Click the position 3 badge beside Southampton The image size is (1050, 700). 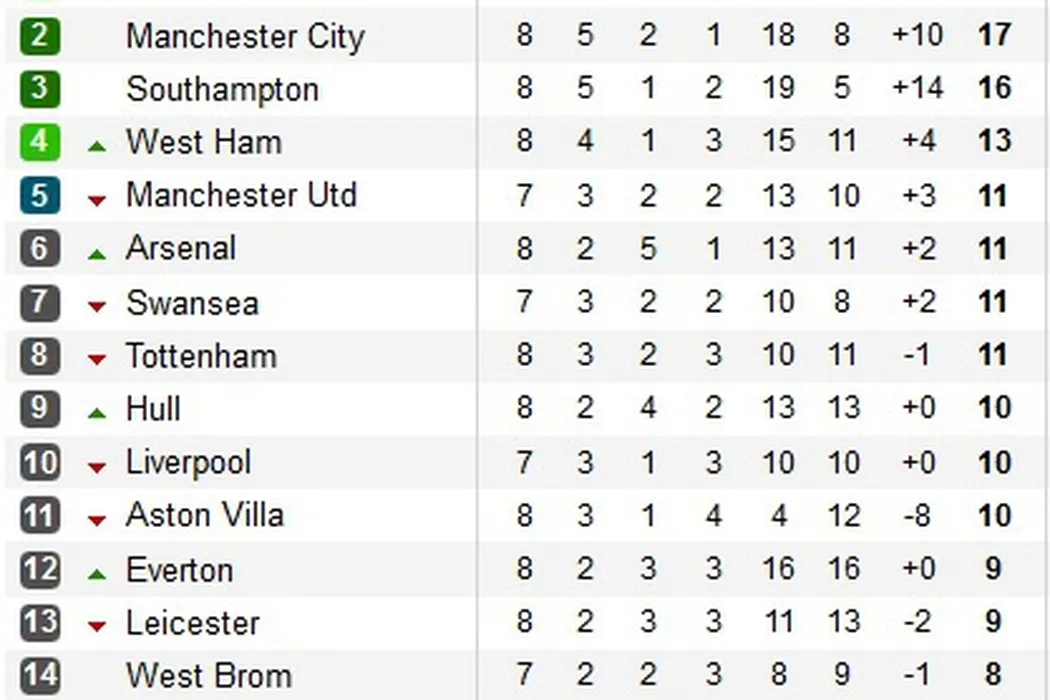(x=39, y=88)
